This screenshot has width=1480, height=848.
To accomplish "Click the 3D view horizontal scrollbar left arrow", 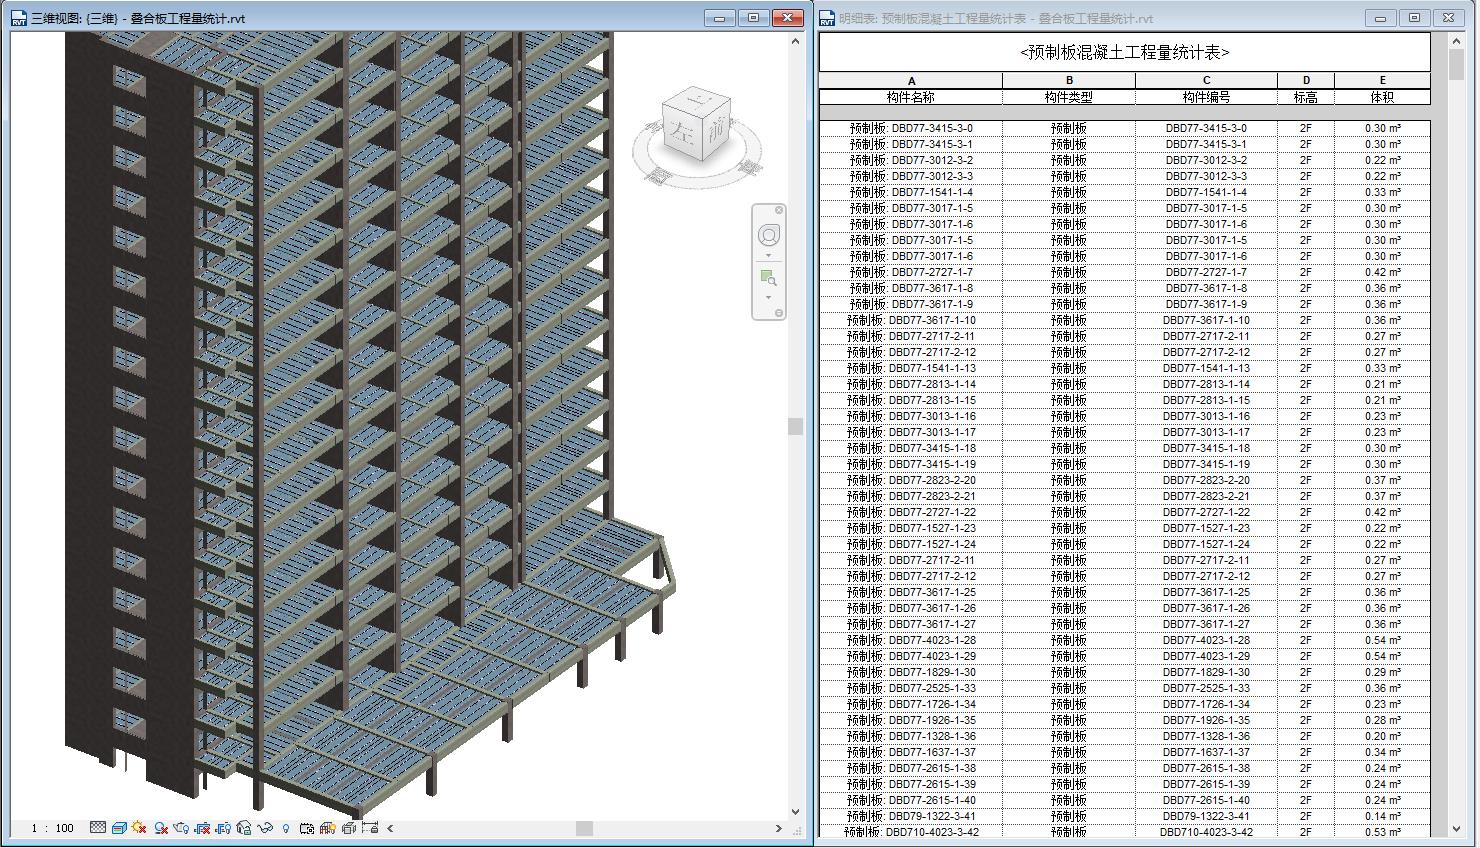I will [390, 828].
